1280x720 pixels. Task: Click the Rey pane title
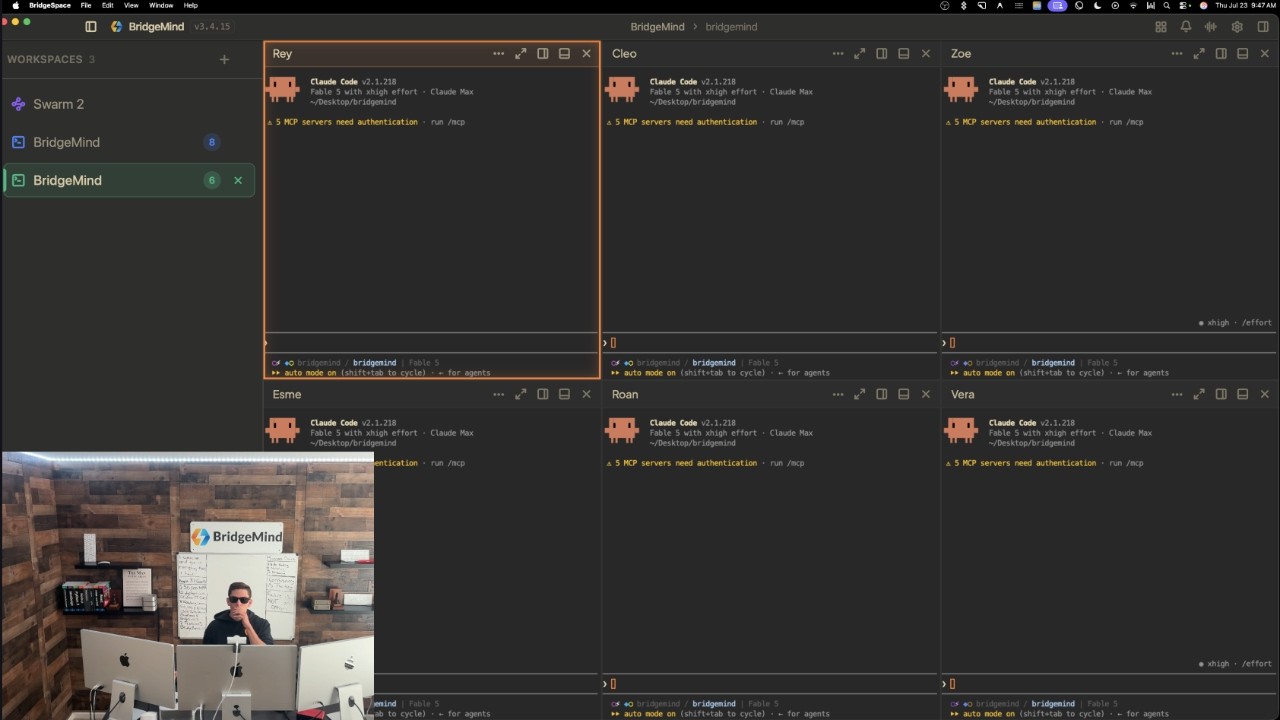[x=282, y=54]
